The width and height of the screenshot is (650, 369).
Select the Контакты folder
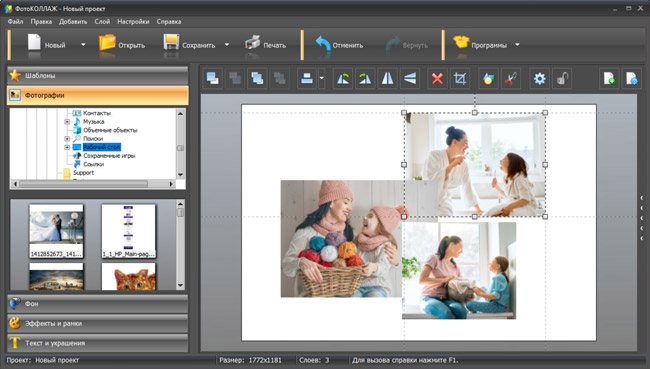coord(97,113)
